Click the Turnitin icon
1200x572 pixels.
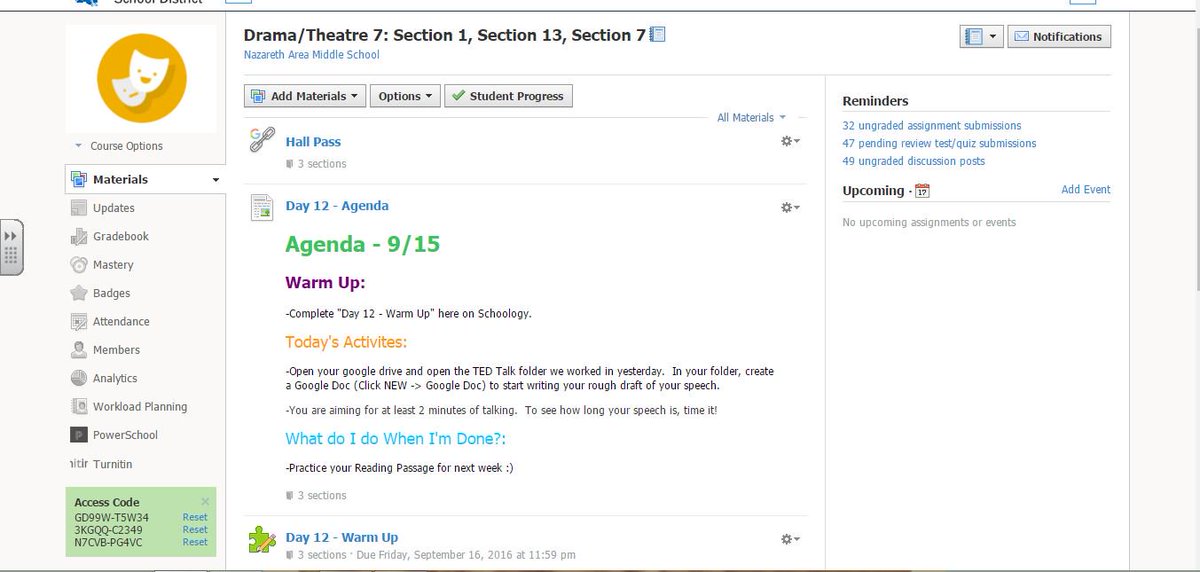79,465
